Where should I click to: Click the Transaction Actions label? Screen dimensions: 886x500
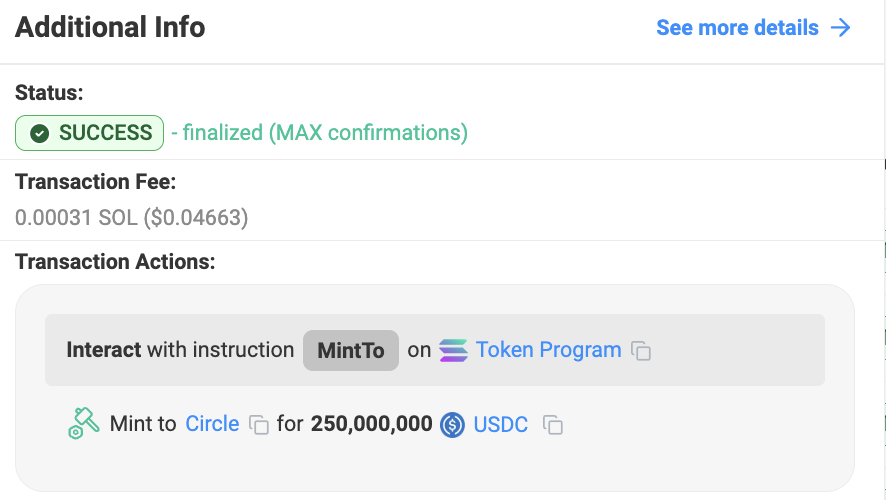click(x=115, y=262)
